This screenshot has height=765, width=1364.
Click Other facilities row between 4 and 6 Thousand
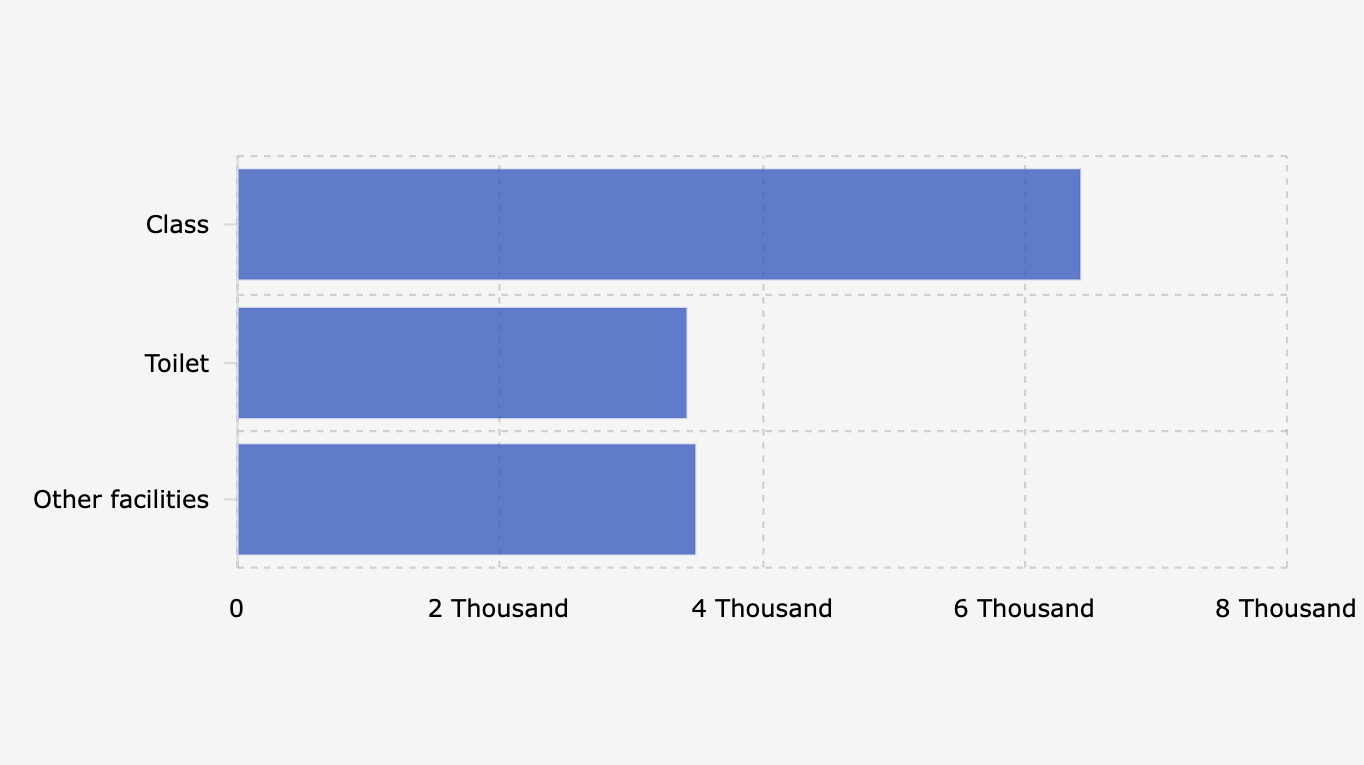pyautogui.click(x=893, y=499)
